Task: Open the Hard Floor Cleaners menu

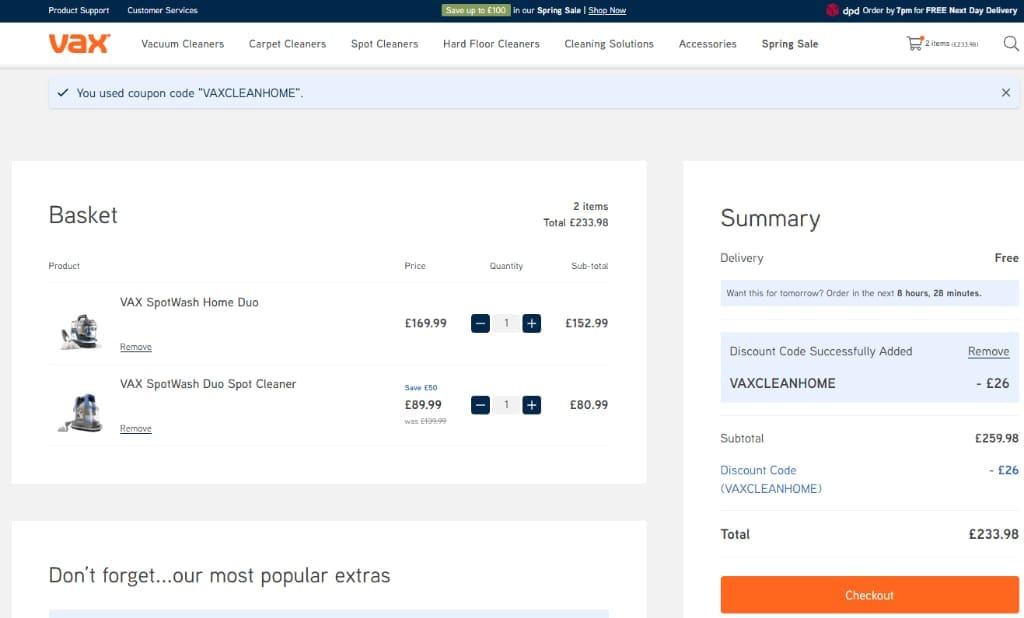Action: pyautogui.click(x=491, y=44)
